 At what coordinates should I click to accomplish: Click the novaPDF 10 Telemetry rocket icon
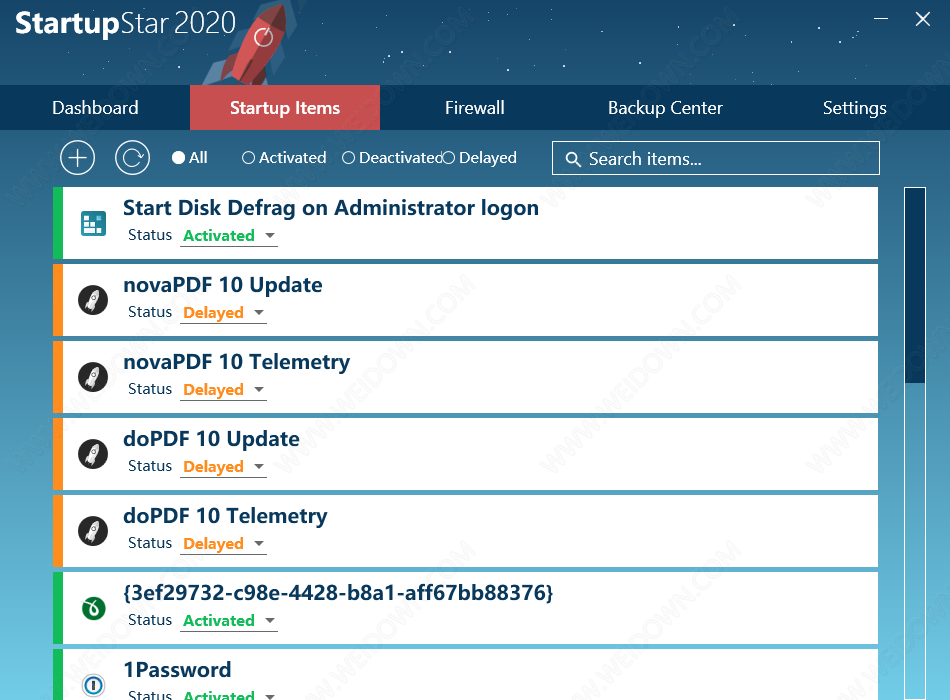pyautogui.click(x=93, y=377)
